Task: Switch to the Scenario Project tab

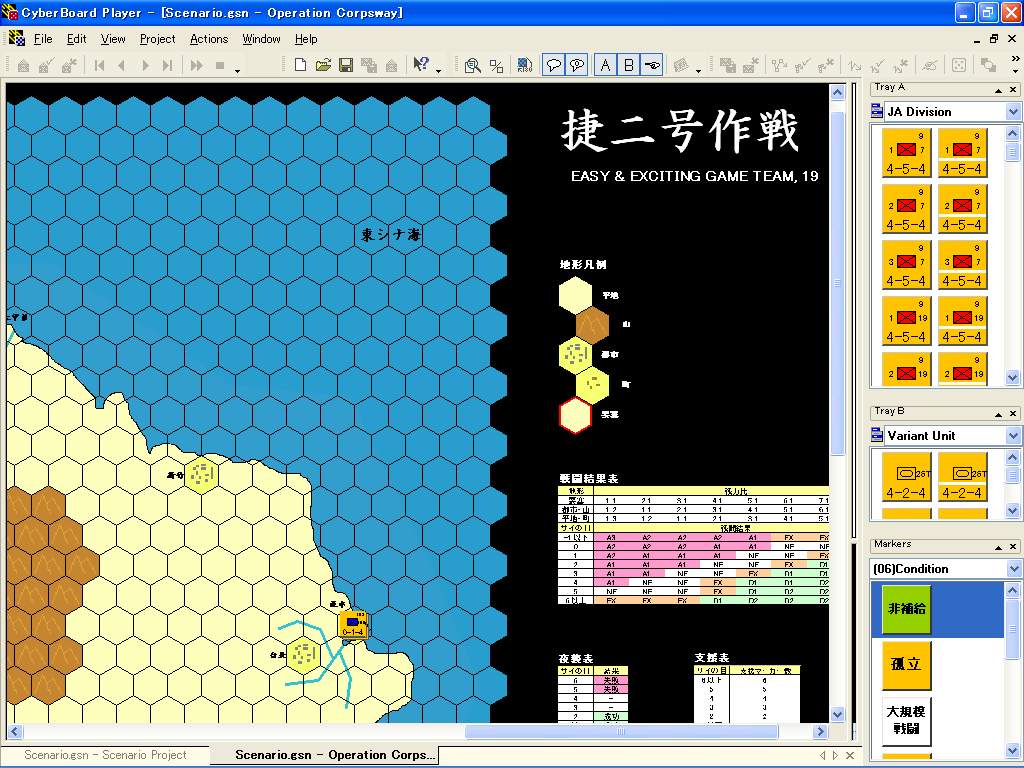Action: (x=105, y=755)
